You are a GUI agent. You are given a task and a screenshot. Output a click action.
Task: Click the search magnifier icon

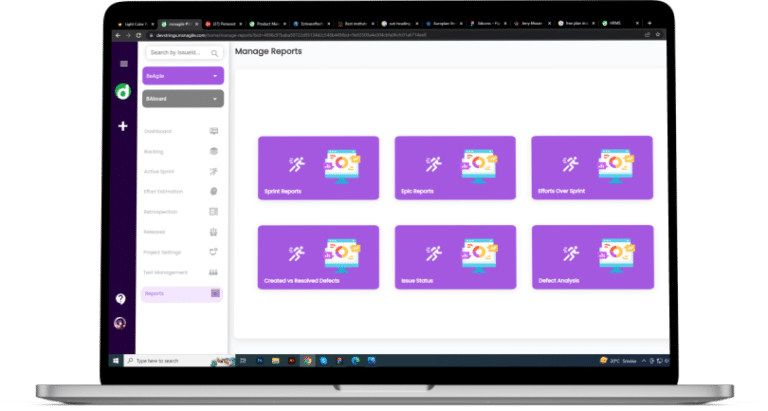215,53
